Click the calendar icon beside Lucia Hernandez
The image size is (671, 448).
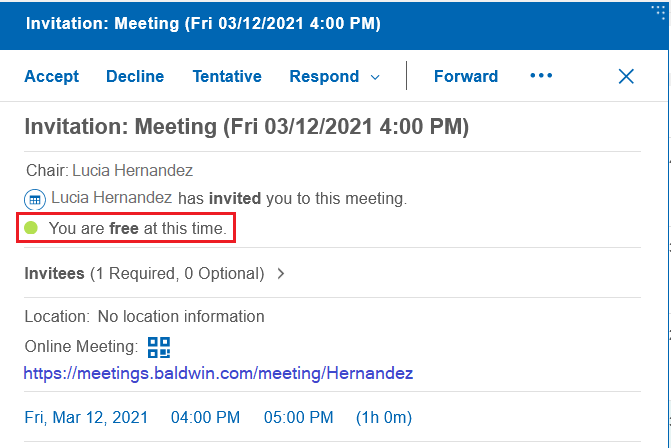click(34, 199)
